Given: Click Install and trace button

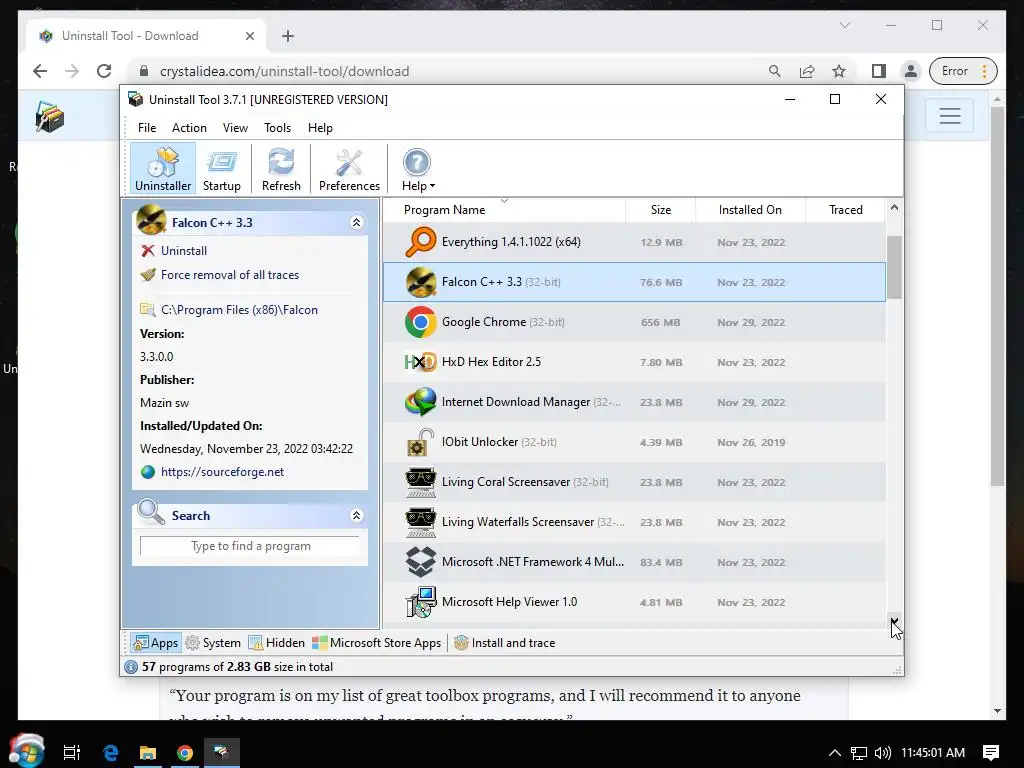Looking at the screenshot, I should pyautogui.click(x=505, y=643).
